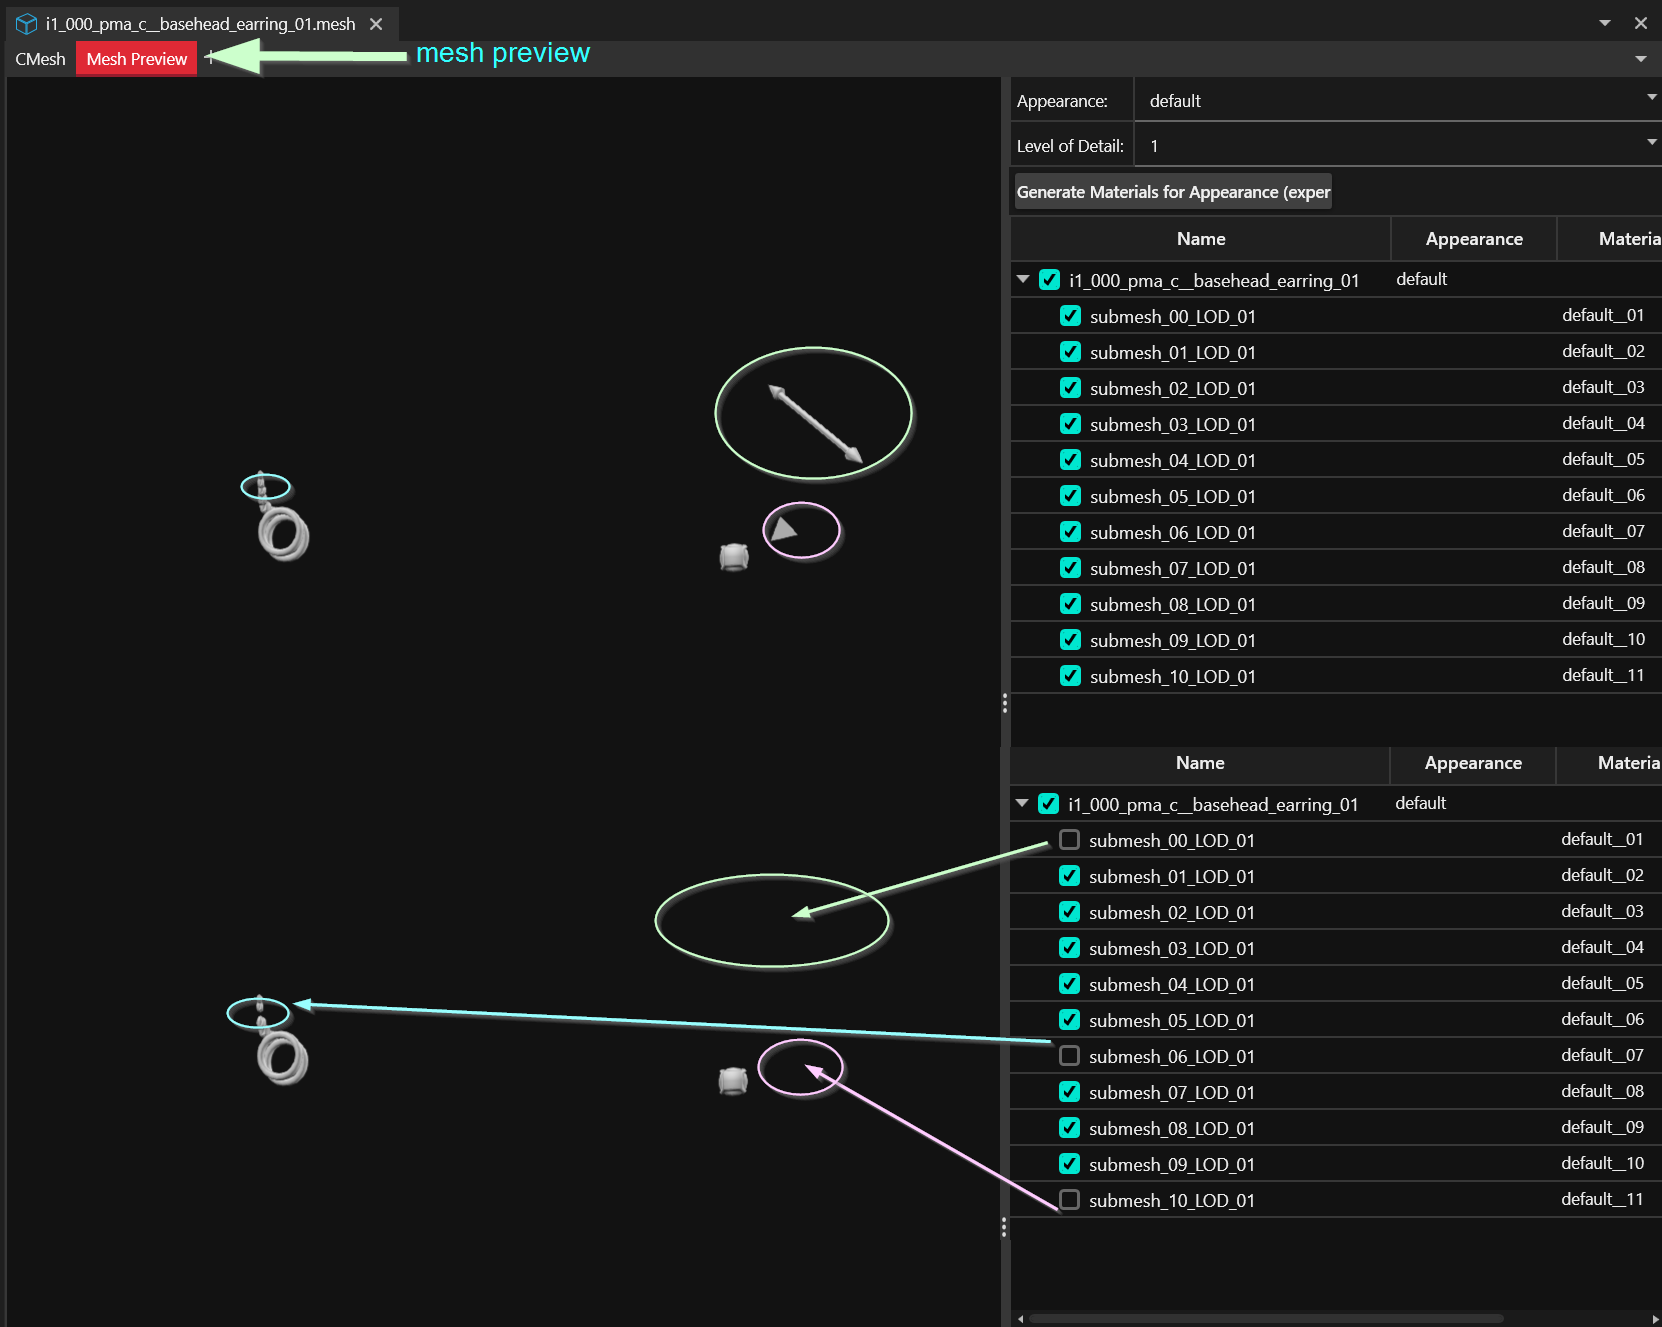Click the upper panel splitter dots handle

click(x=1004, y=703)
